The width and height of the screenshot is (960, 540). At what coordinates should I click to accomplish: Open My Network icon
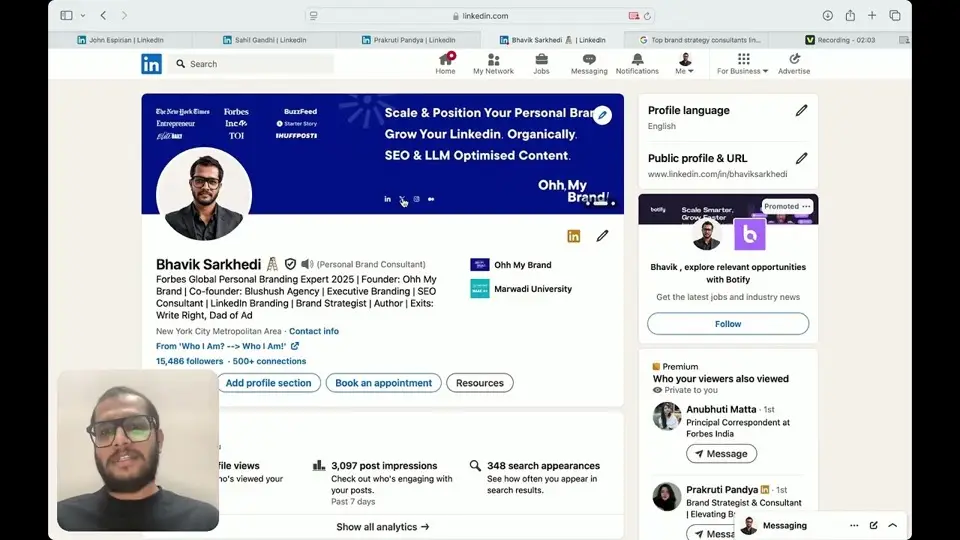pos(493,64)
